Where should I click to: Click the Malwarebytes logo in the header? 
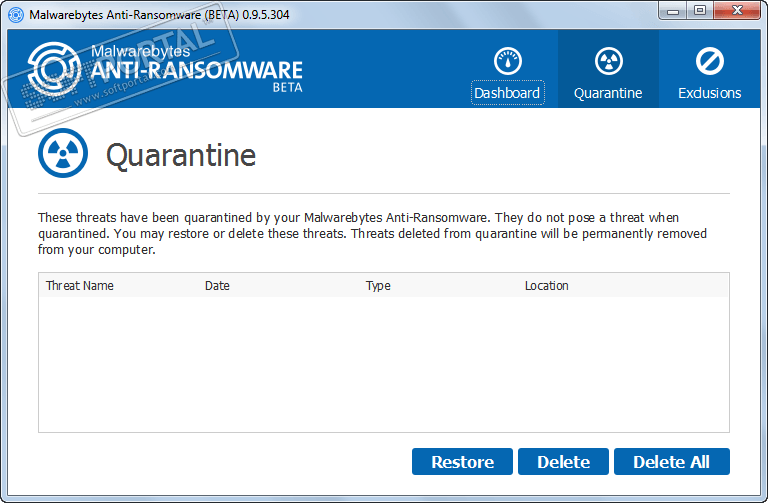(x=54, y=69)
